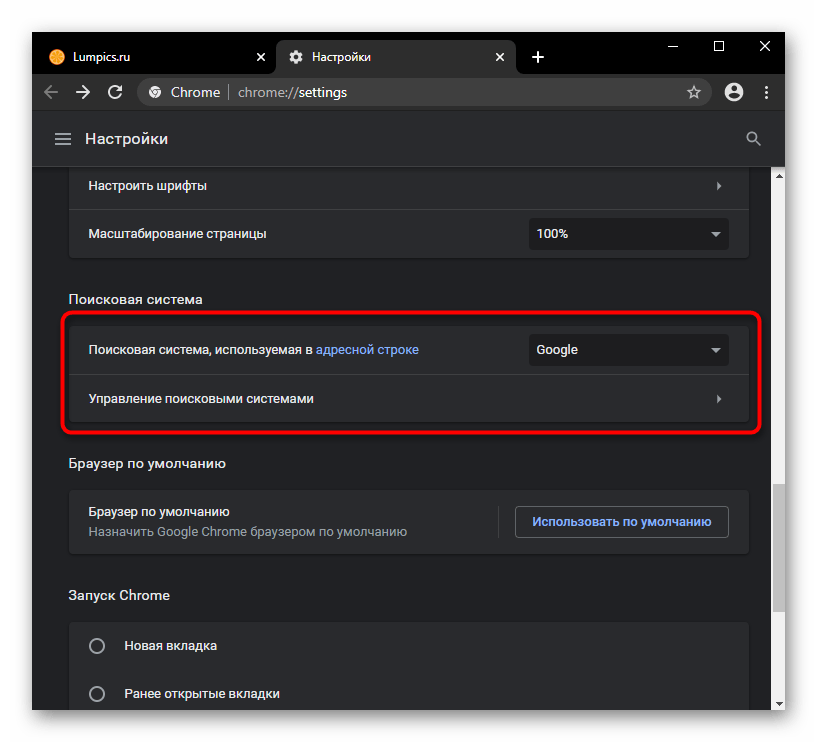Click the search settings magnifier icon
The width and height of the screenshot is (817, 742).
pos(754,139)
